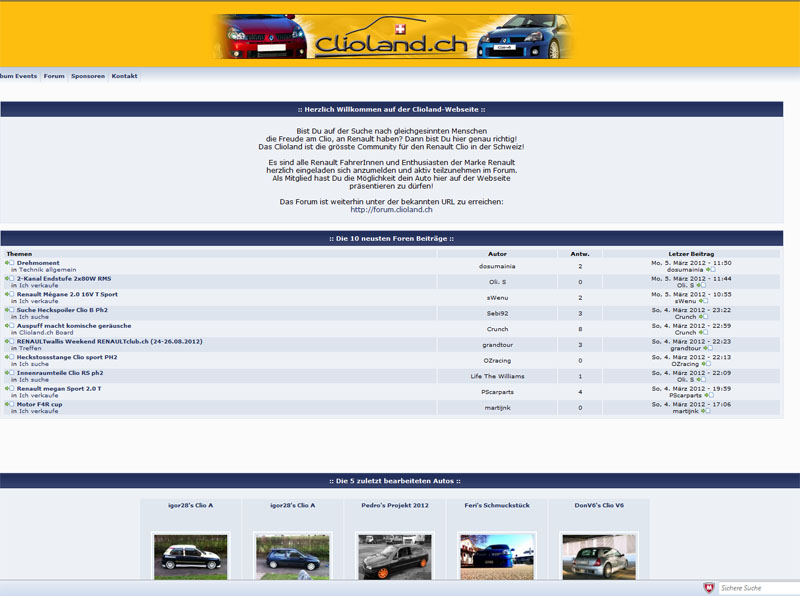Click author OZracing in the Autor column
This screenshot has height=596, width=800.
[x=497, y=360]
